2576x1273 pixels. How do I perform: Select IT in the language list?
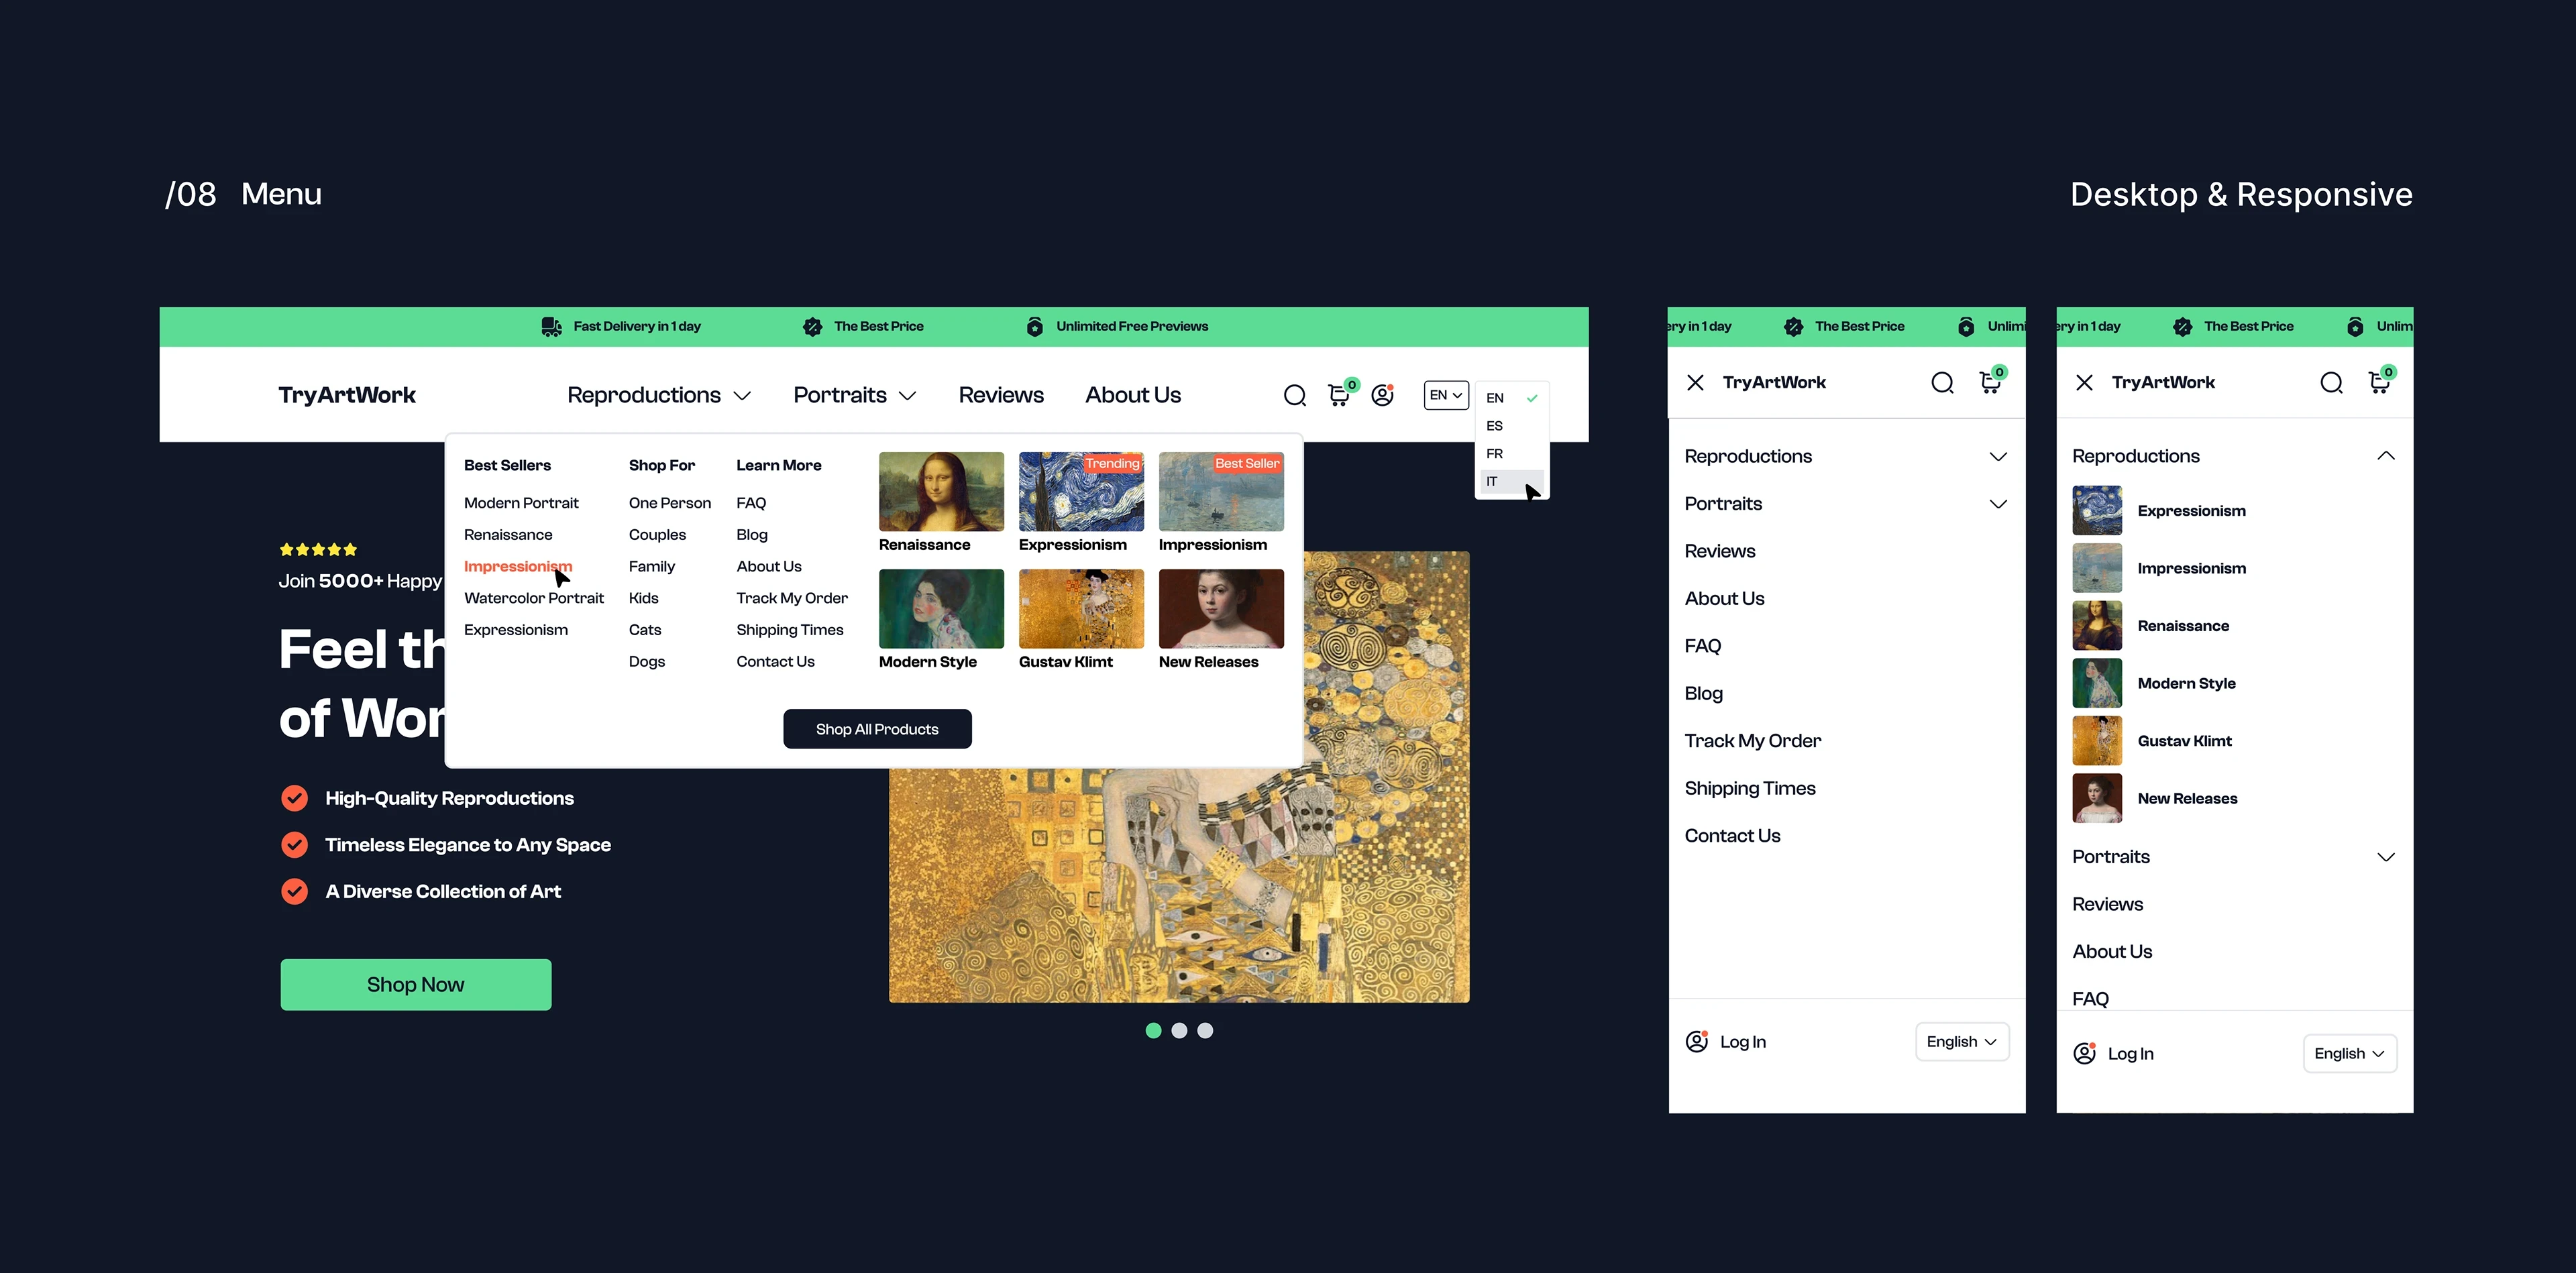(x=1512, y=482)
